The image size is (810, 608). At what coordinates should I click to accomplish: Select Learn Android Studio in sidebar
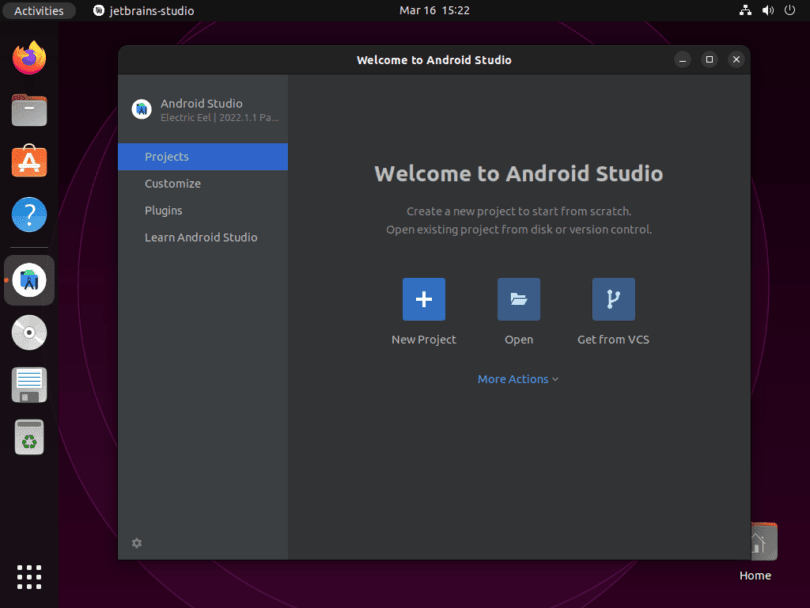click(201, 237)
